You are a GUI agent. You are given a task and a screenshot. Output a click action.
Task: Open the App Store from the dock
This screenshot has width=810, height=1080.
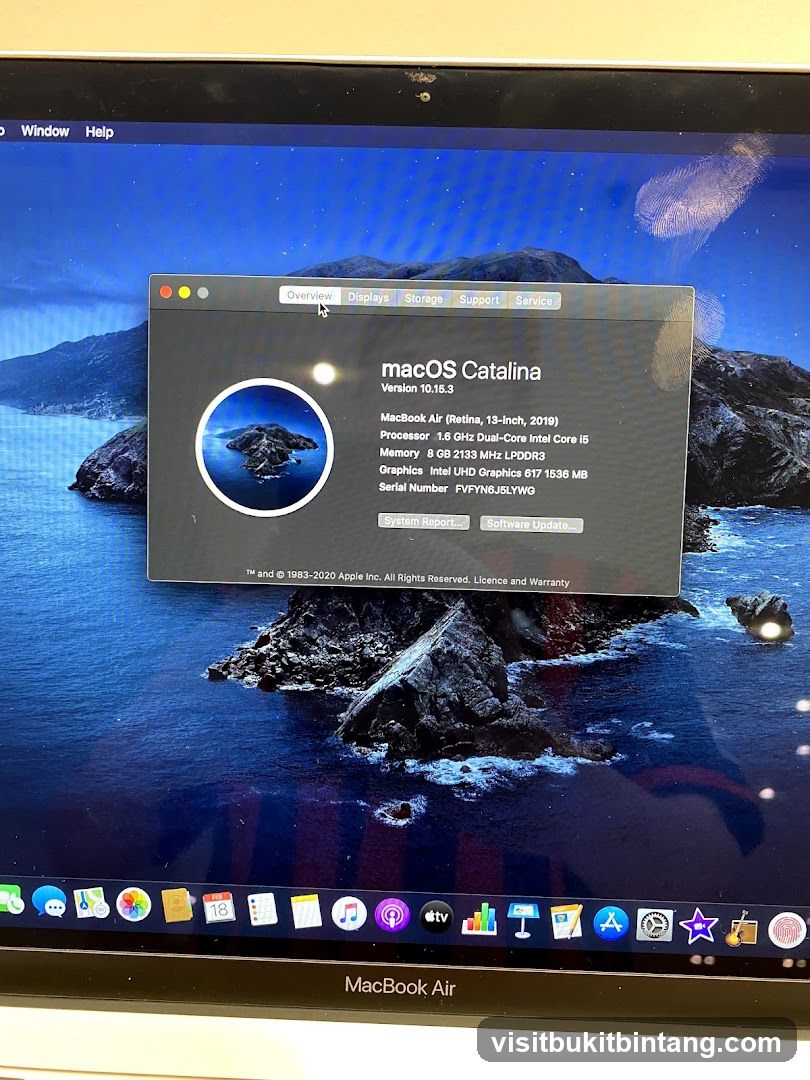click(x=611, y=924)
